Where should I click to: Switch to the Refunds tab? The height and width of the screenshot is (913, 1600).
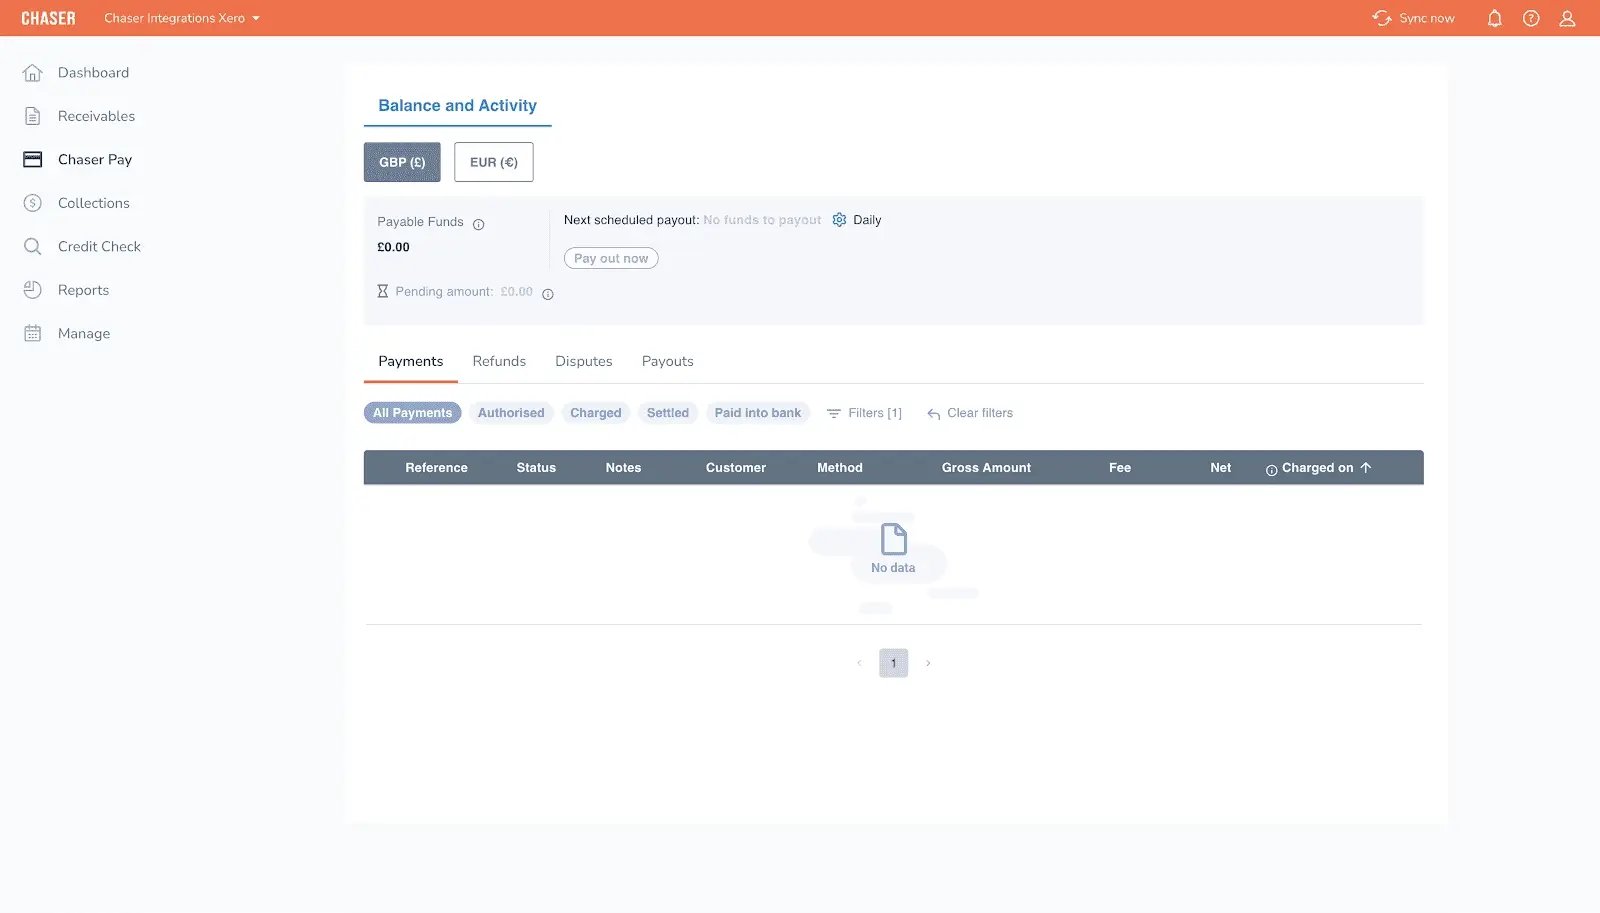click(x=499, y=361)
